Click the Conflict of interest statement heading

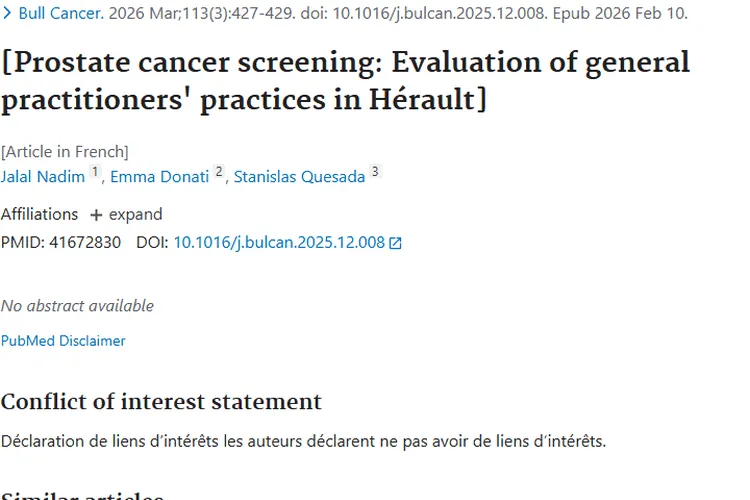click(x=161, y=402)
